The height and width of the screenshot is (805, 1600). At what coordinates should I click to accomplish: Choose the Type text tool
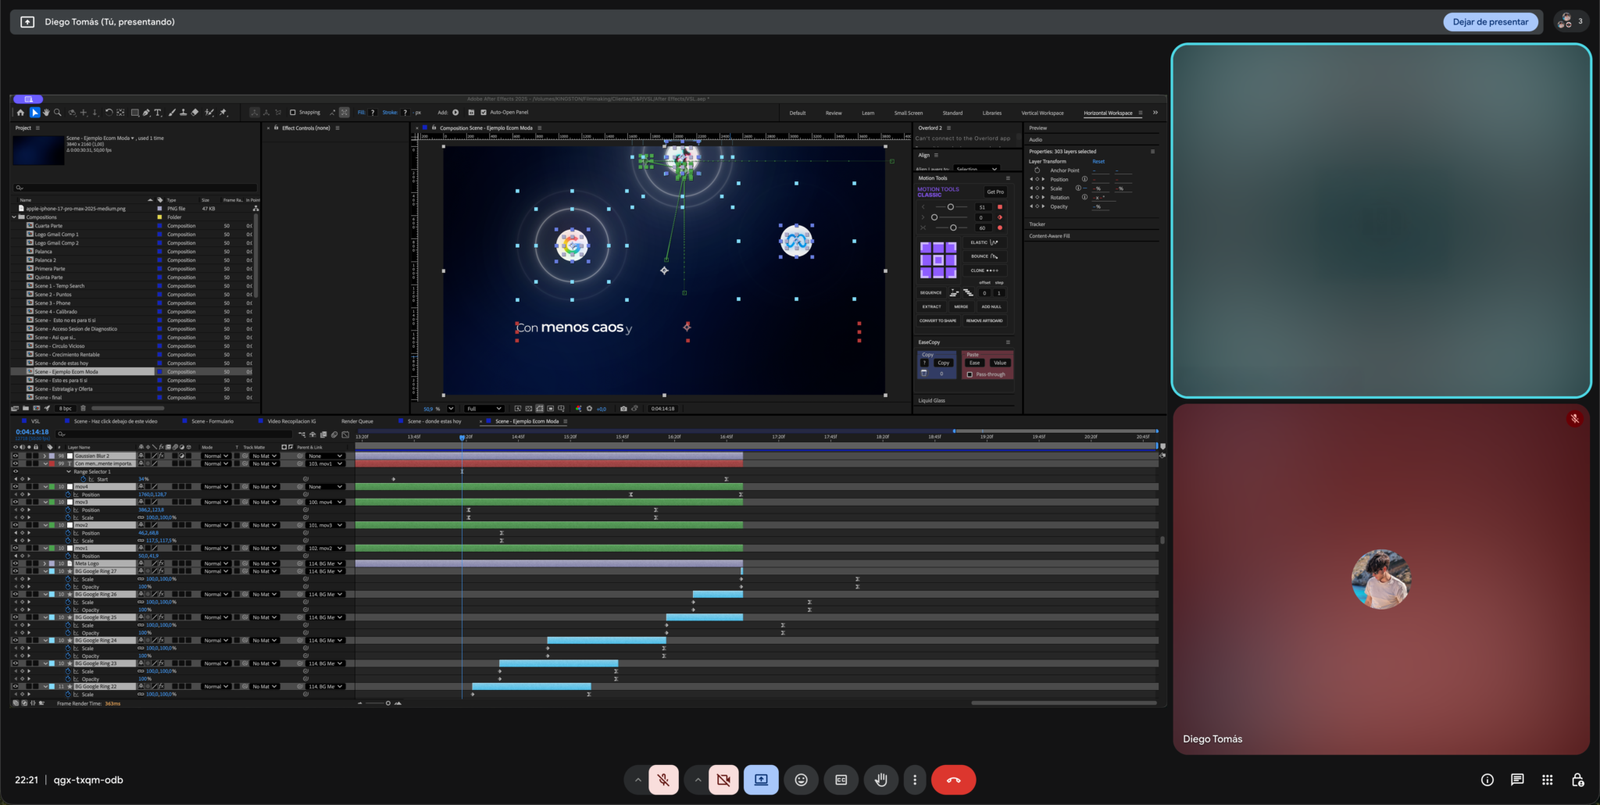click(x=158, y=113)
